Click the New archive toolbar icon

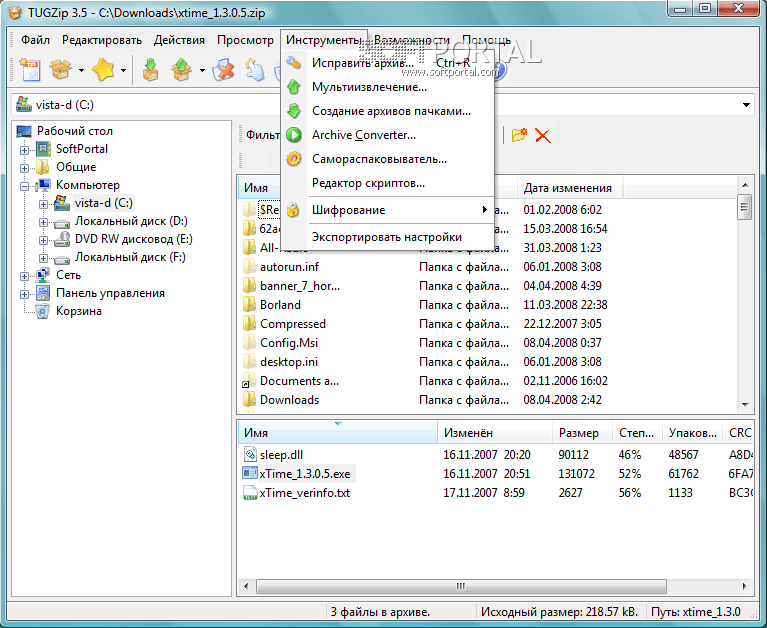[29, 70]
